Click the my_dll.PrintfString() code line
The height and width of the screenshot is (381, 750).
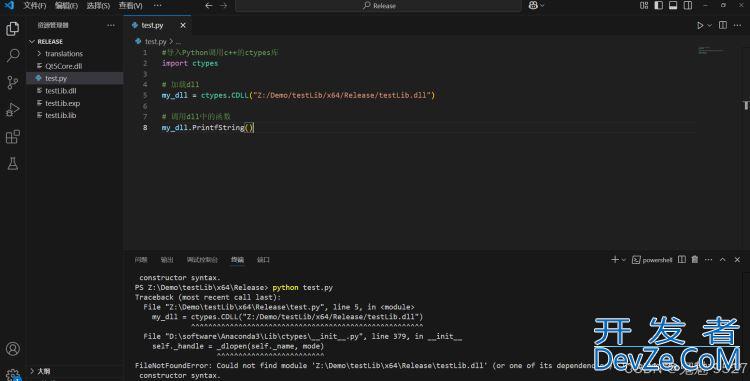tap(208, 128)
